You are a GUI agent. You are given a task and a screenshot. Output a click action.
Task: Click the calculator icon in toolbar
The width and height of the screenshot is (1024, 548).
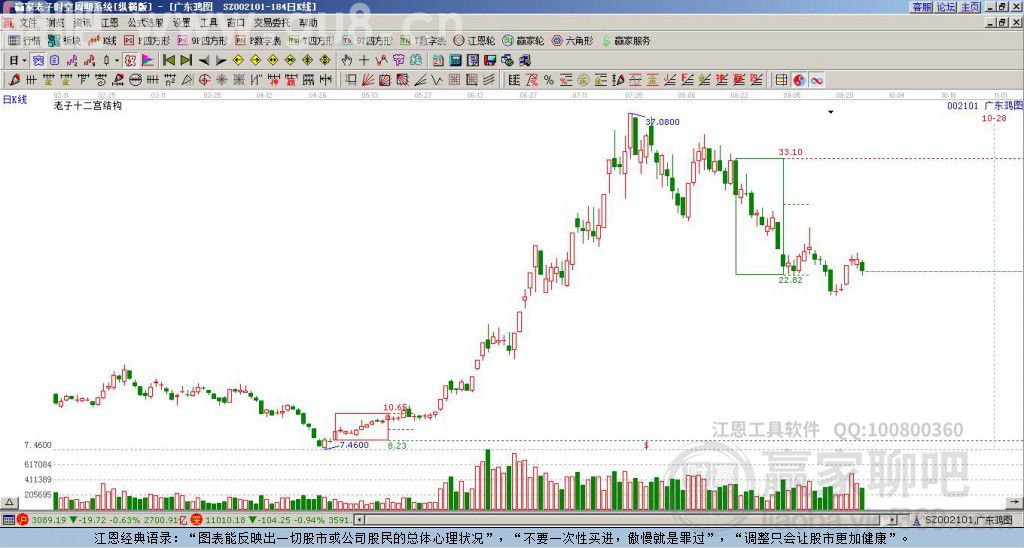point(455,61)
